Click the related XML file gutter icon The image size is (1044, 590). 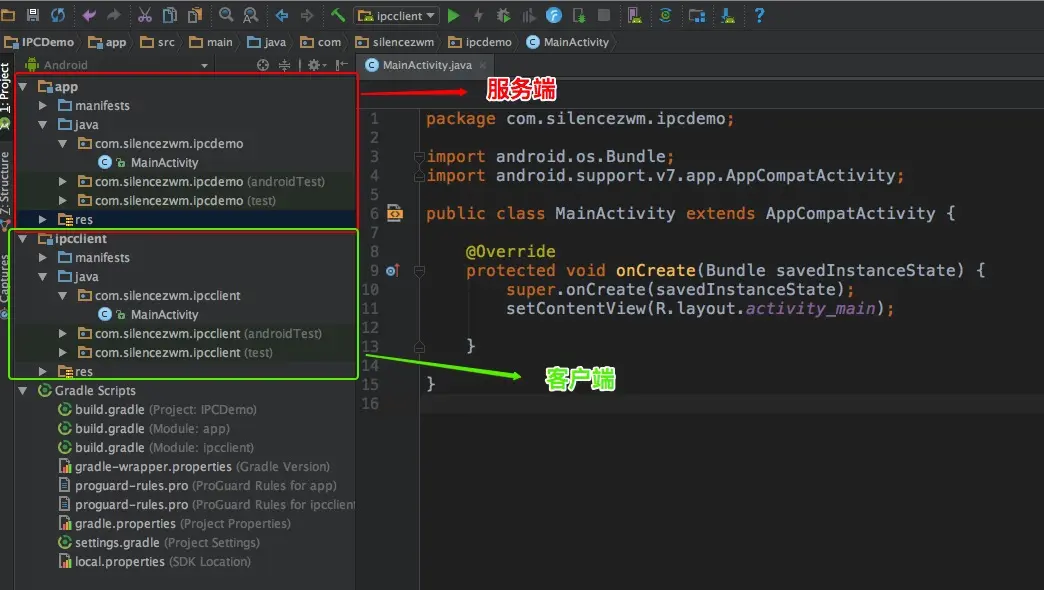[x=395, y=213]
